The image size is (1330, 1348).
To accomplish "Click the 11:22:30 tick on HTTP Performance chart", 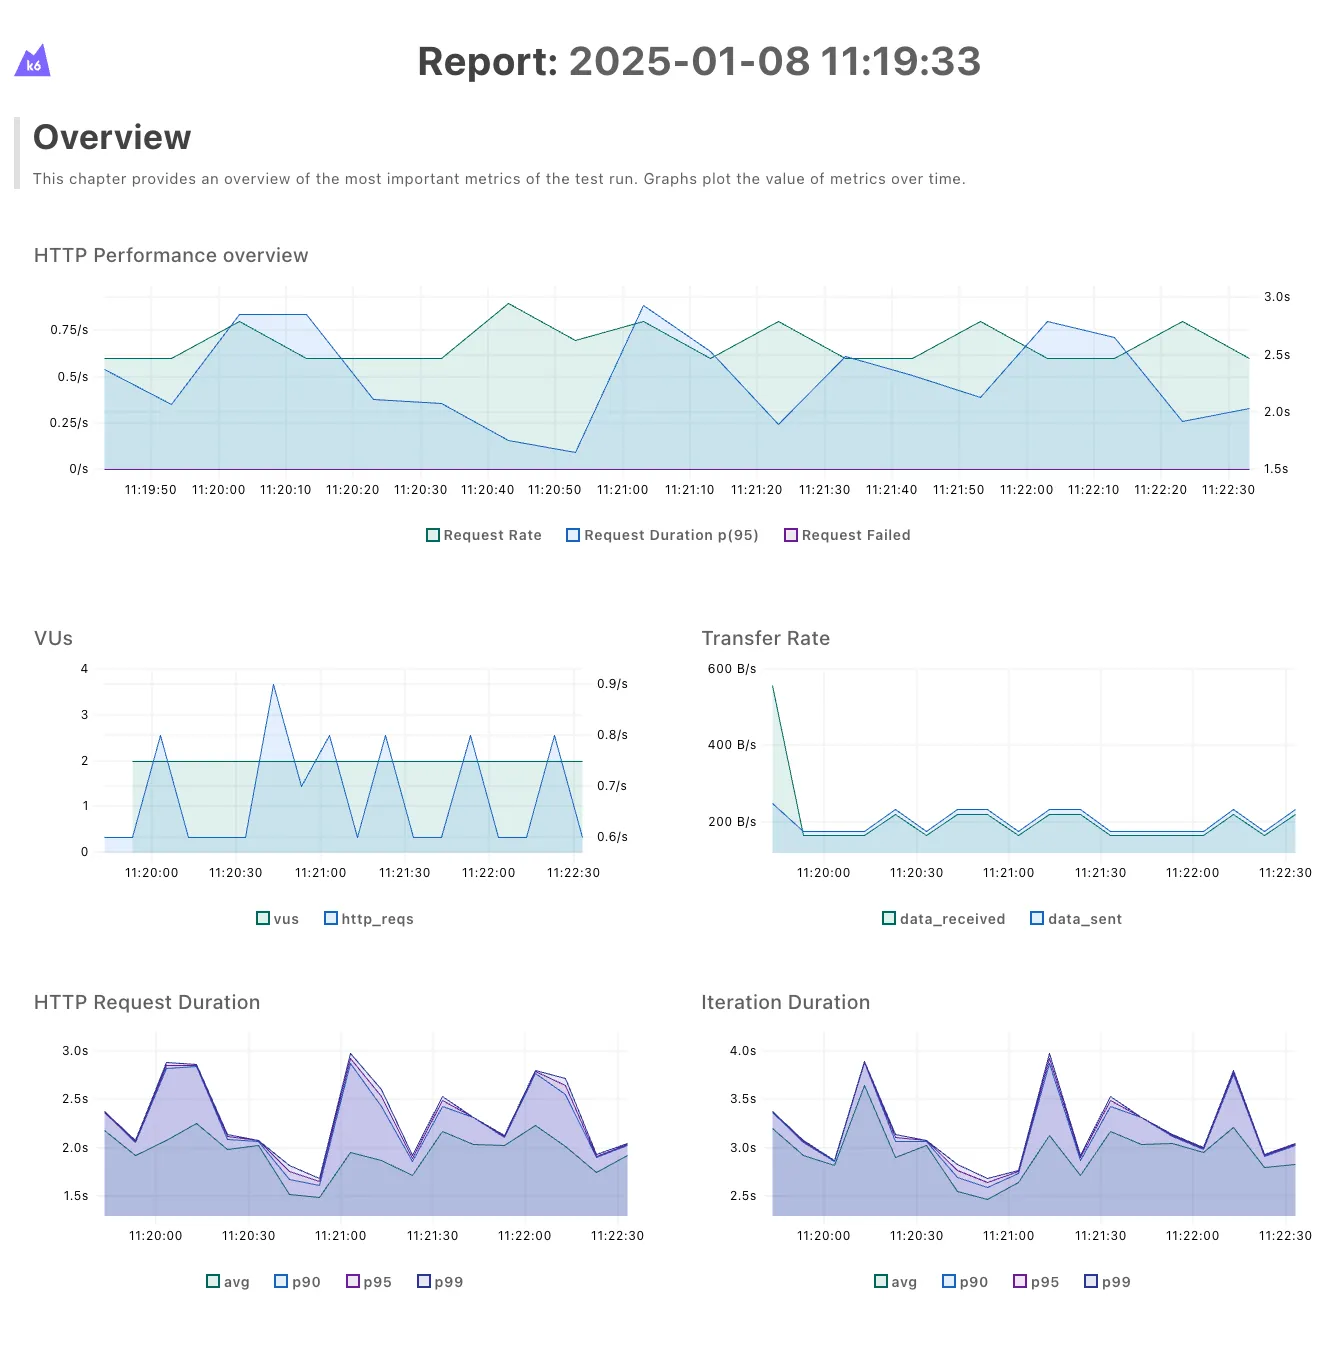I will [x=1228, y=490].
